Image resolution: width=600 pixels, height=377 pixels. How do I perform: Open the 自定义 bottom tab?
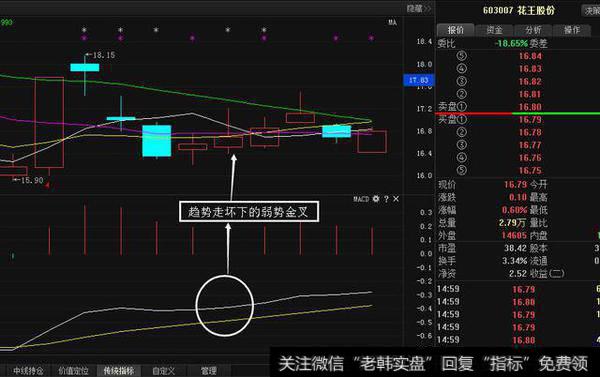163,371
